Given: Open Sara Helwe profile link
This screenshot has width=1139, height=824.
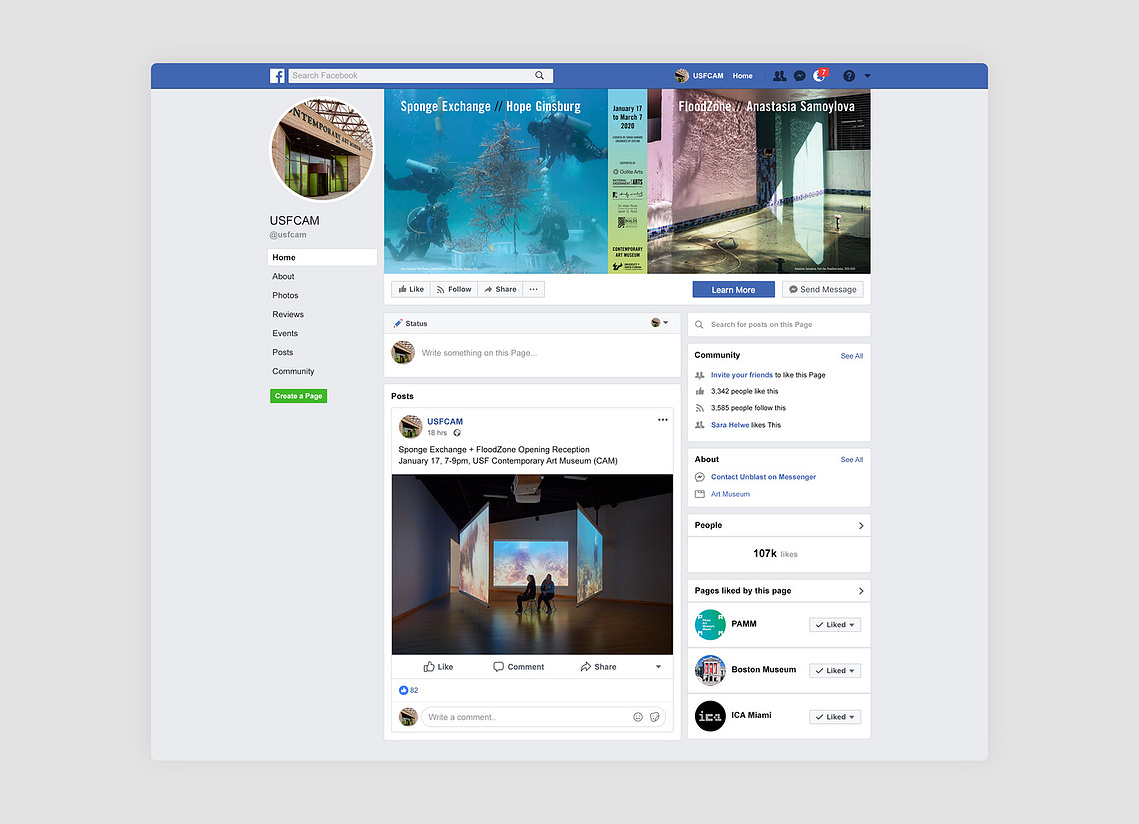Looking at the screenshot, I should [x=729, y=425].
